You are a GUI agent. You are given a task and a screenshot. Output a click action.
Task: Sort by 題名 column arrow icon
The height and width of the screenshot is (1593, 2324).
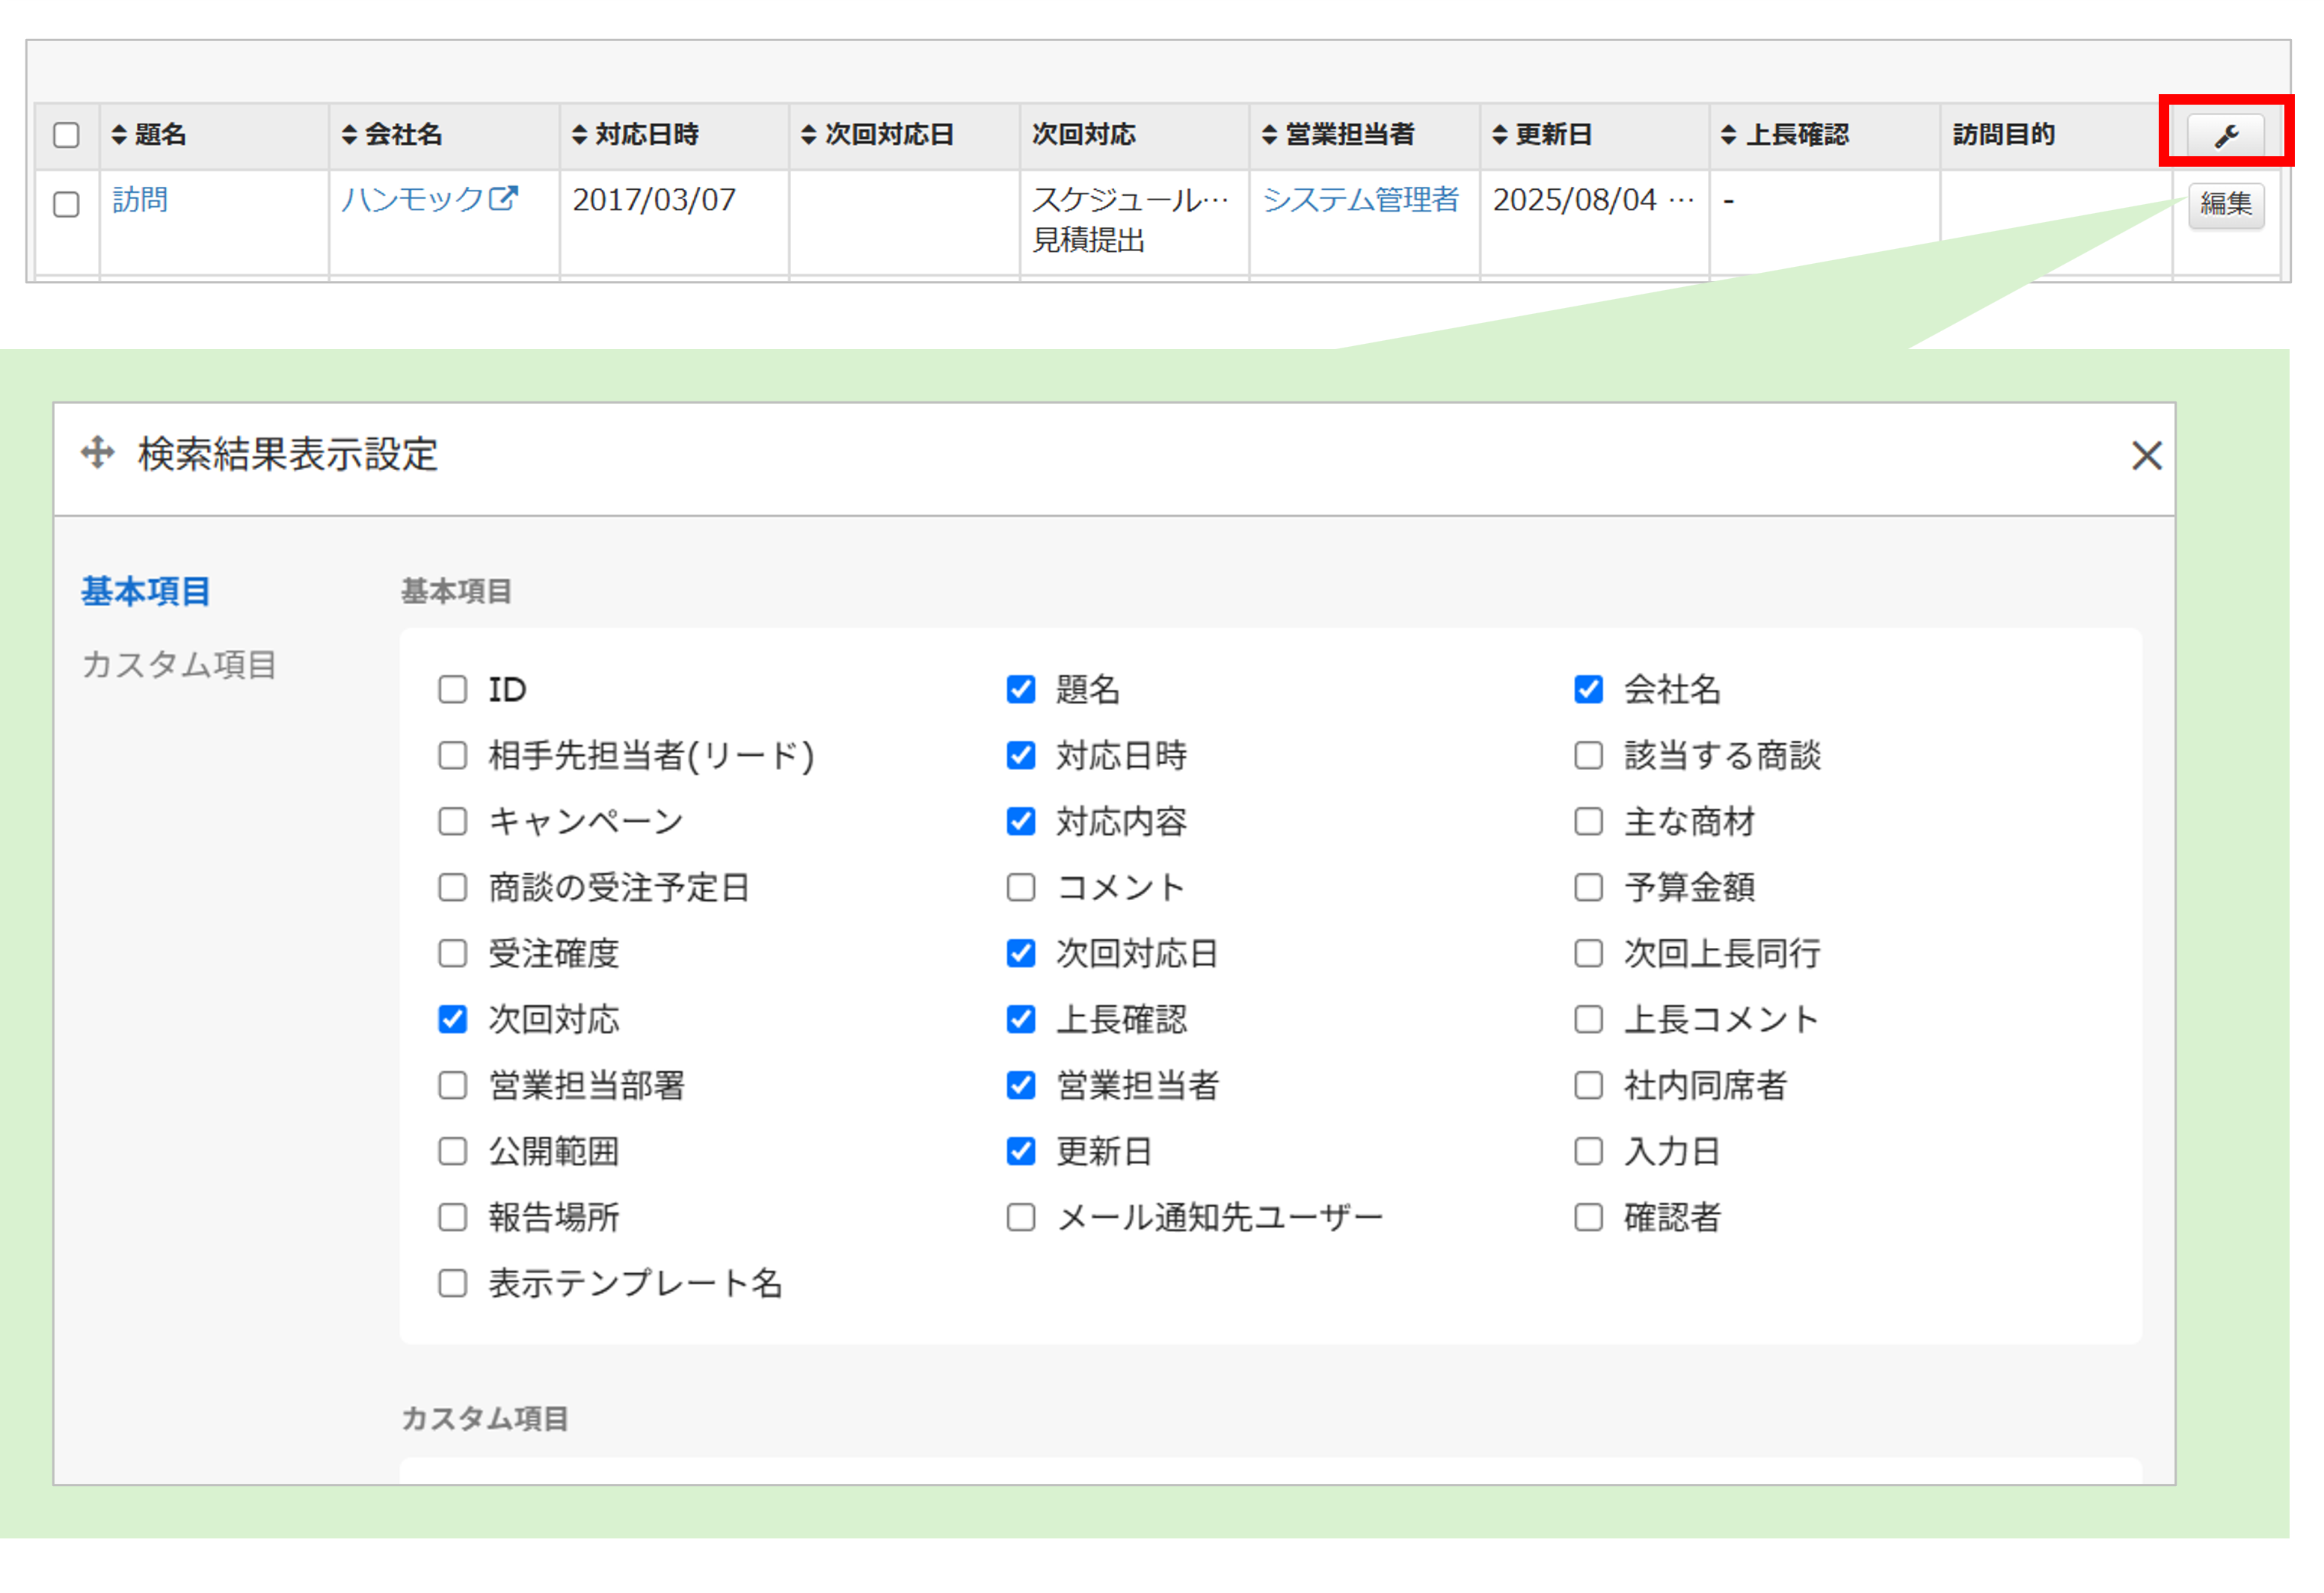click(x=119, y=134)
